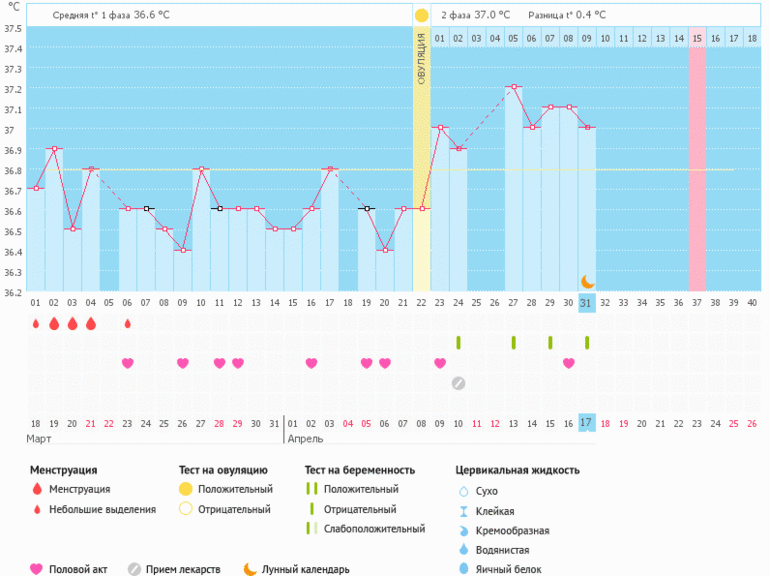Open the '2 фаза 37.0 °C' header section

pos(475,15)
